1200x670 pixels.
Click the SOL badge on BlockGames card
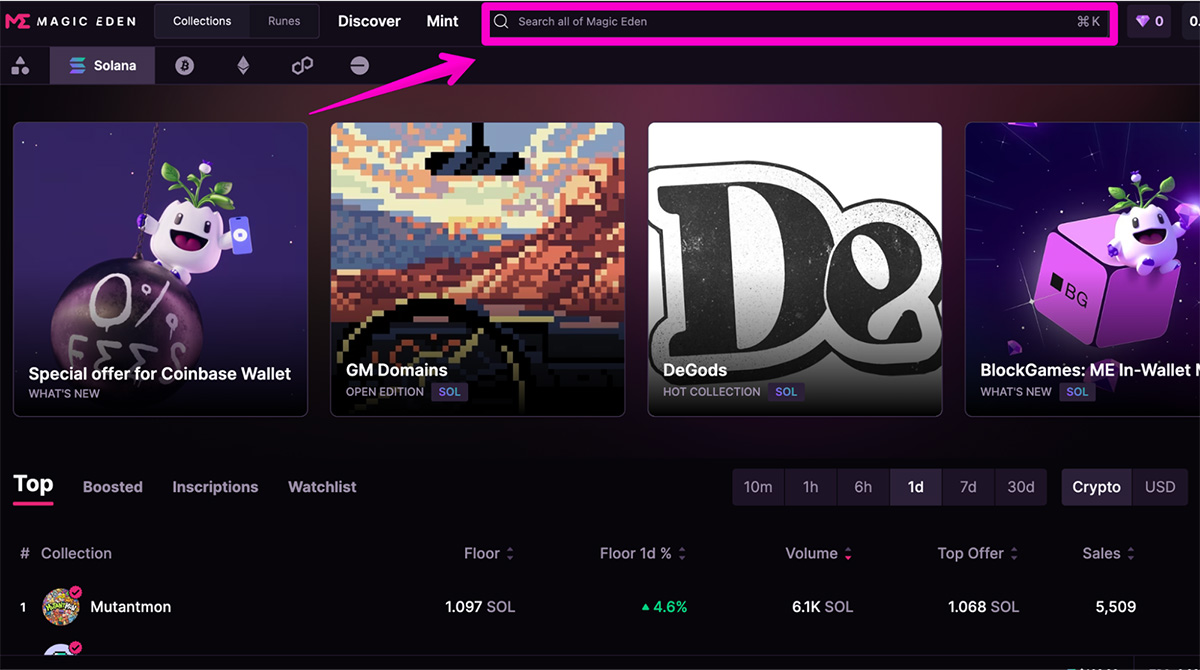tap(1077, 392)
